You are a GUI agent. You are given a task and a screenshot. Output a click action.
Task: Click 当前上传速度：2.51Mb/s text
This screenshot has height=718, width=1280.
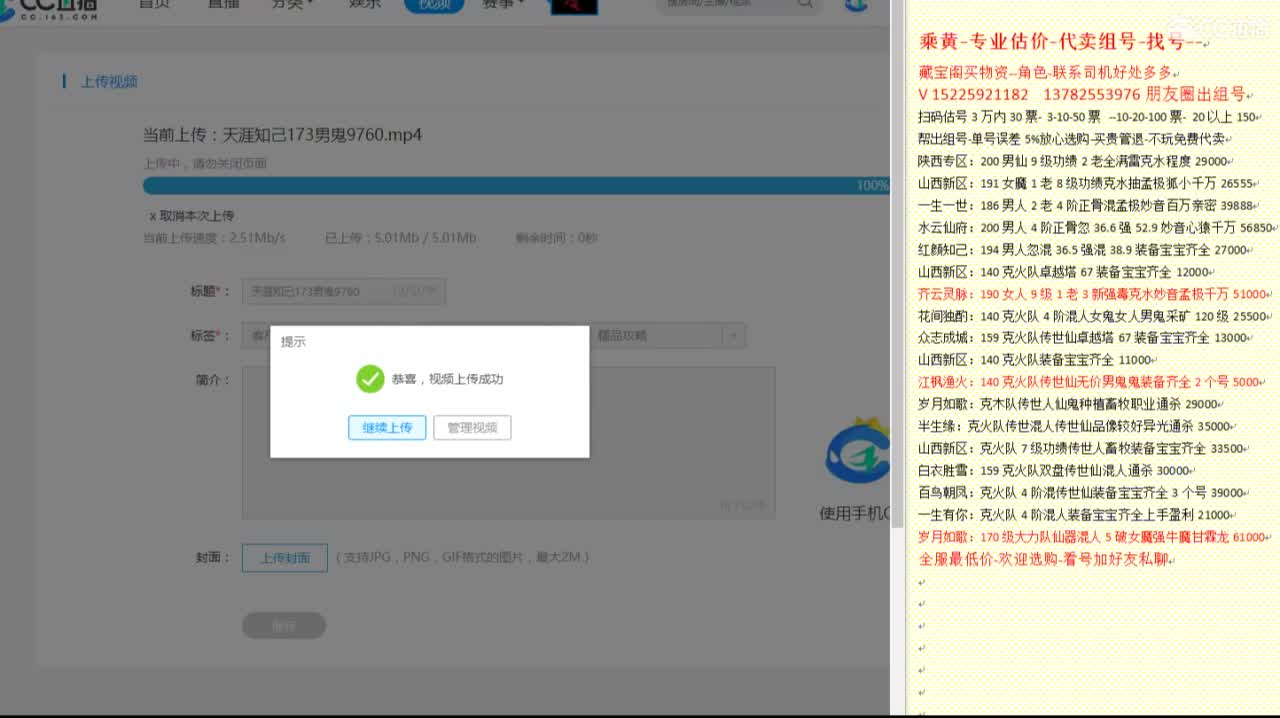point(214,238)
